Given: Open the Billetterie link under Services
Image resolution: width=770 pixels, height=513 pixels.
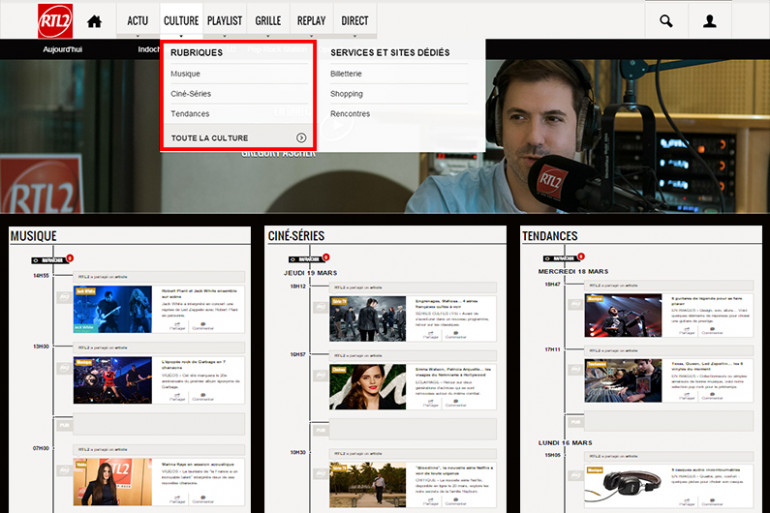Looking at the screenshot, I should tap(346, 74).
